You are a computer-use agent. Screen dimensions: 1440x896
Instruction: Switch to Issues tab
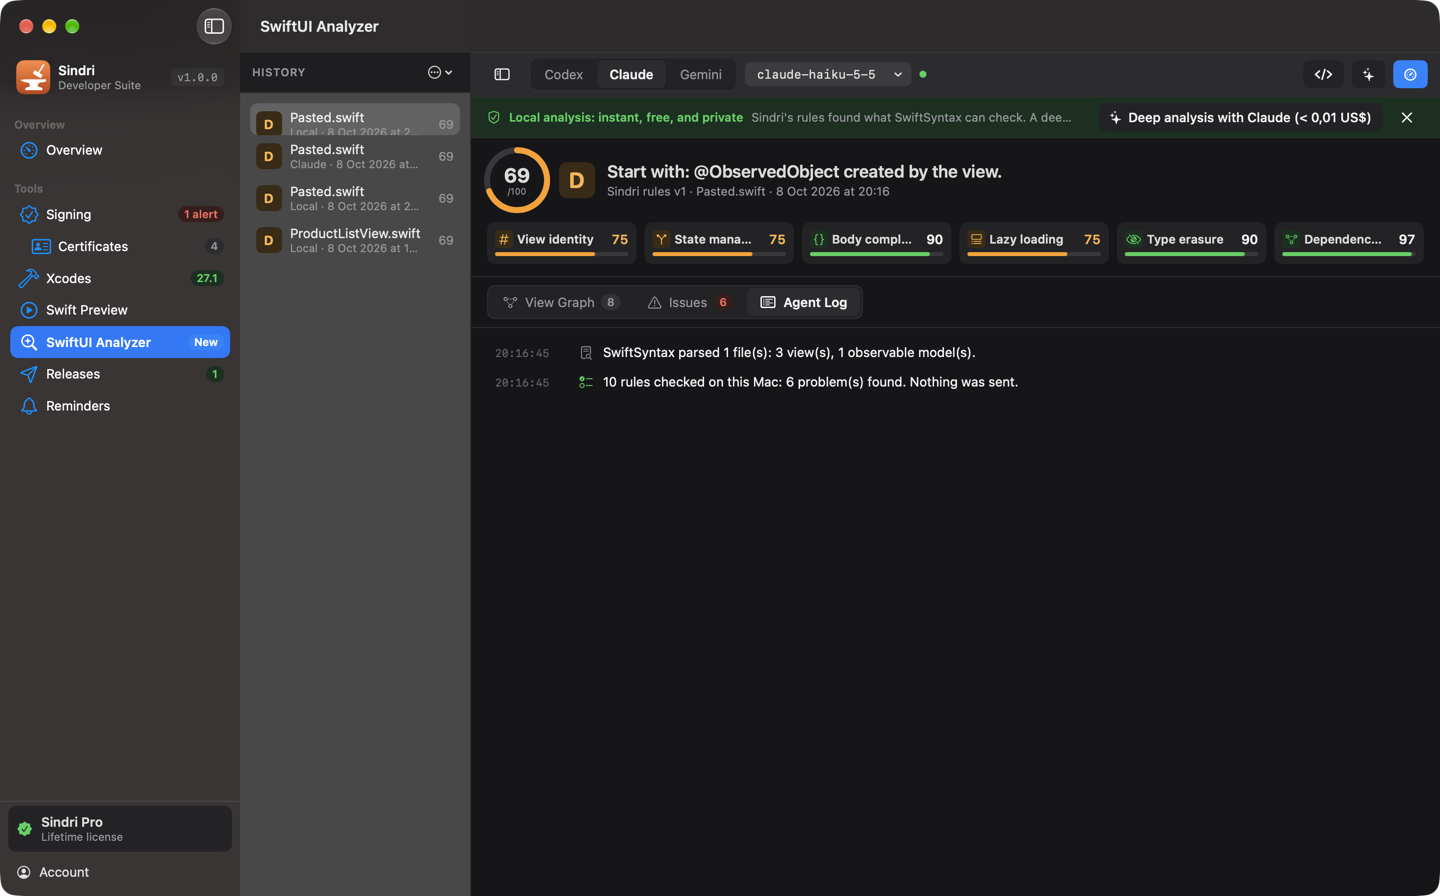[688, 302]
